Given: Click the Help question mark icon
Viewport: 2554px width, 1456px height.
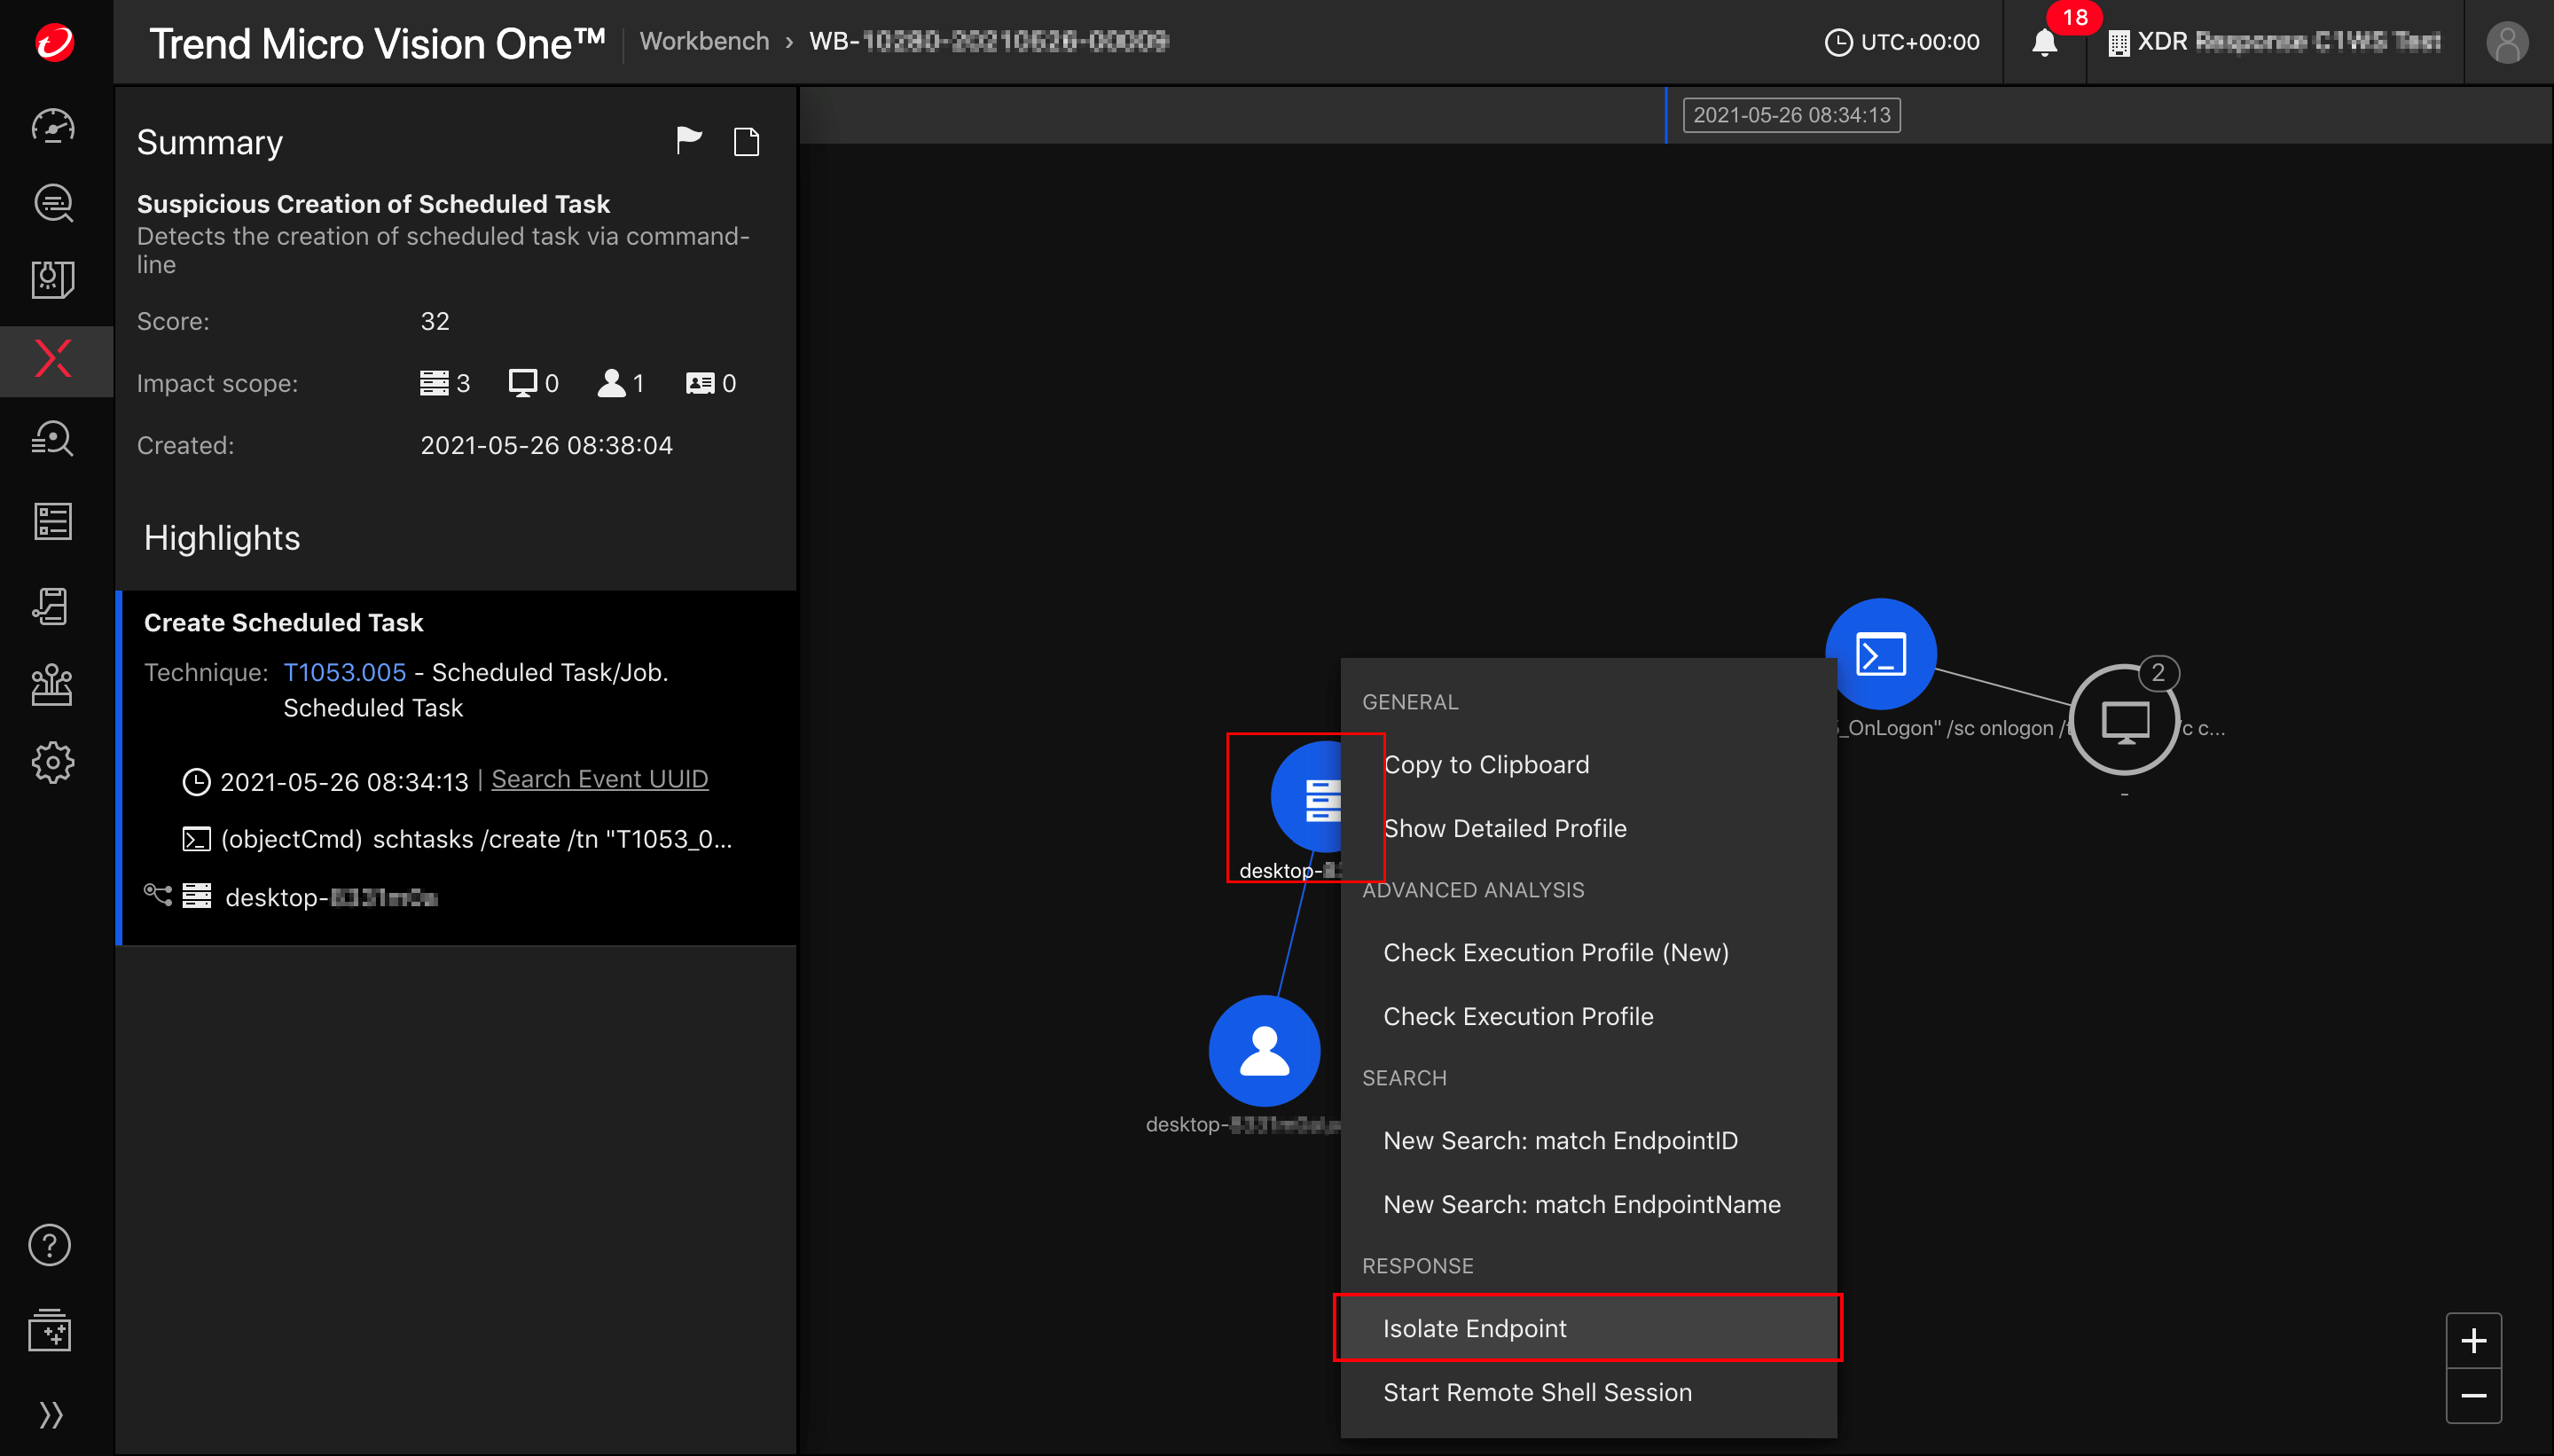Looking at the screenshot, I should pyautogui.click(x=51, y=1248).
